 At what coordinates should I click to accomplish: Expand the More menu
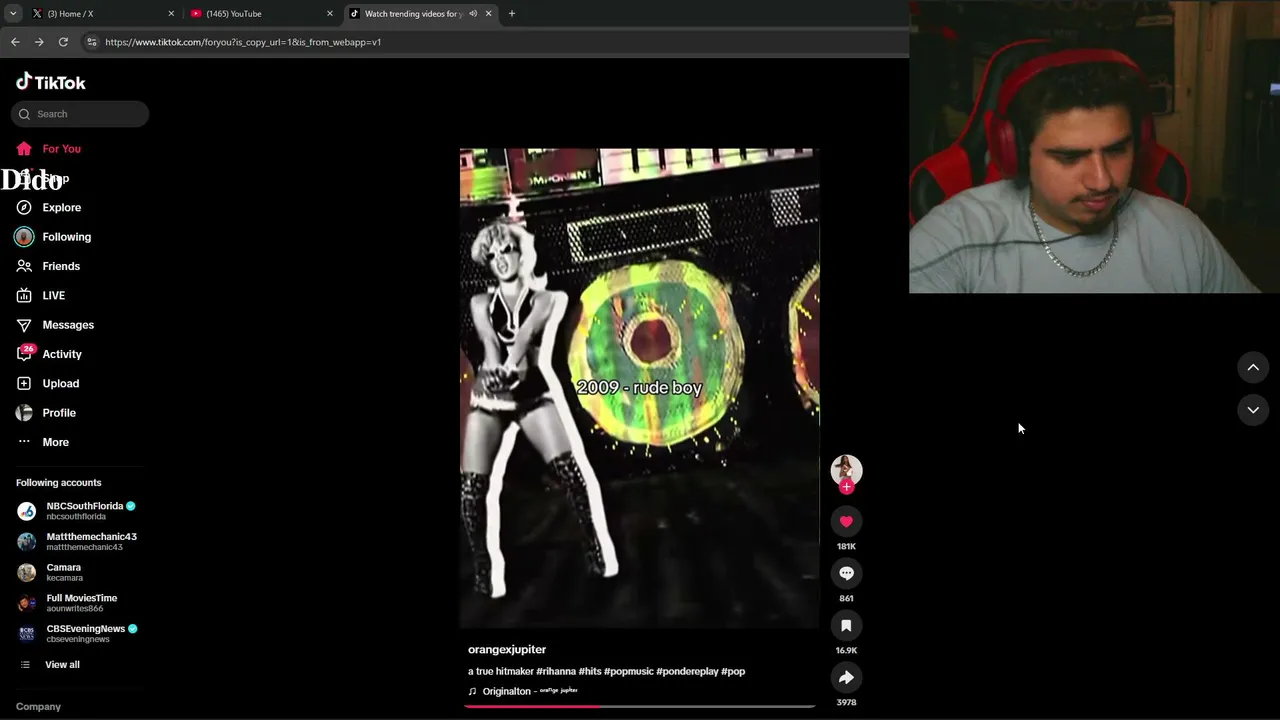(x=55, y=442)
